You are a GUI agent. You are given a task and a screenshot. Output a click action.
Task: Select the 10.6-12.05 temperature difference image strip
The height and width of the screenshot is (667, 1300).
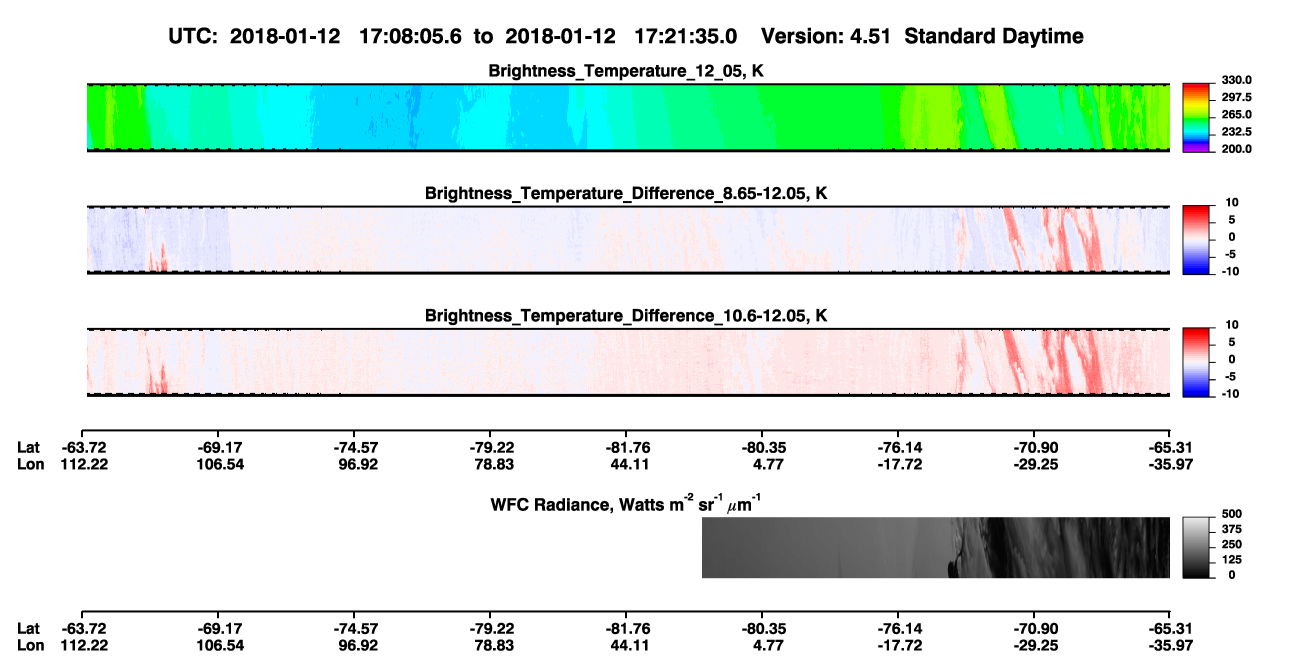tap(628, 362)
